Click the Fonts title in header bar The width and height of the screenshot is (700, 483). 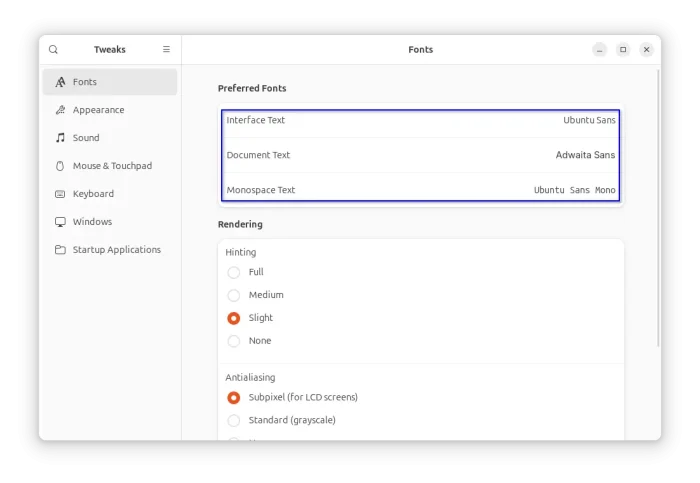pos(421,50)
